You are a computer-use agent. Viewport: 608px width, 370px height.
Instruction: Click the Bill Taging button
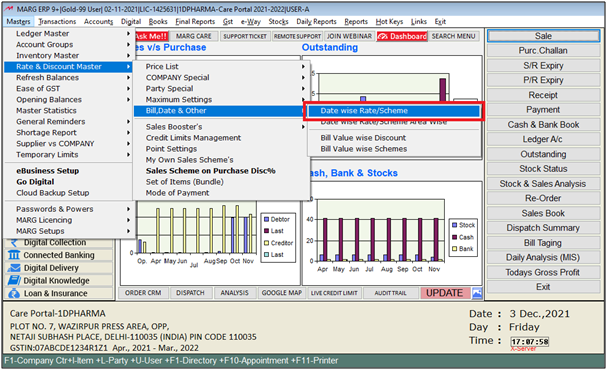click(x=543, y=243)
